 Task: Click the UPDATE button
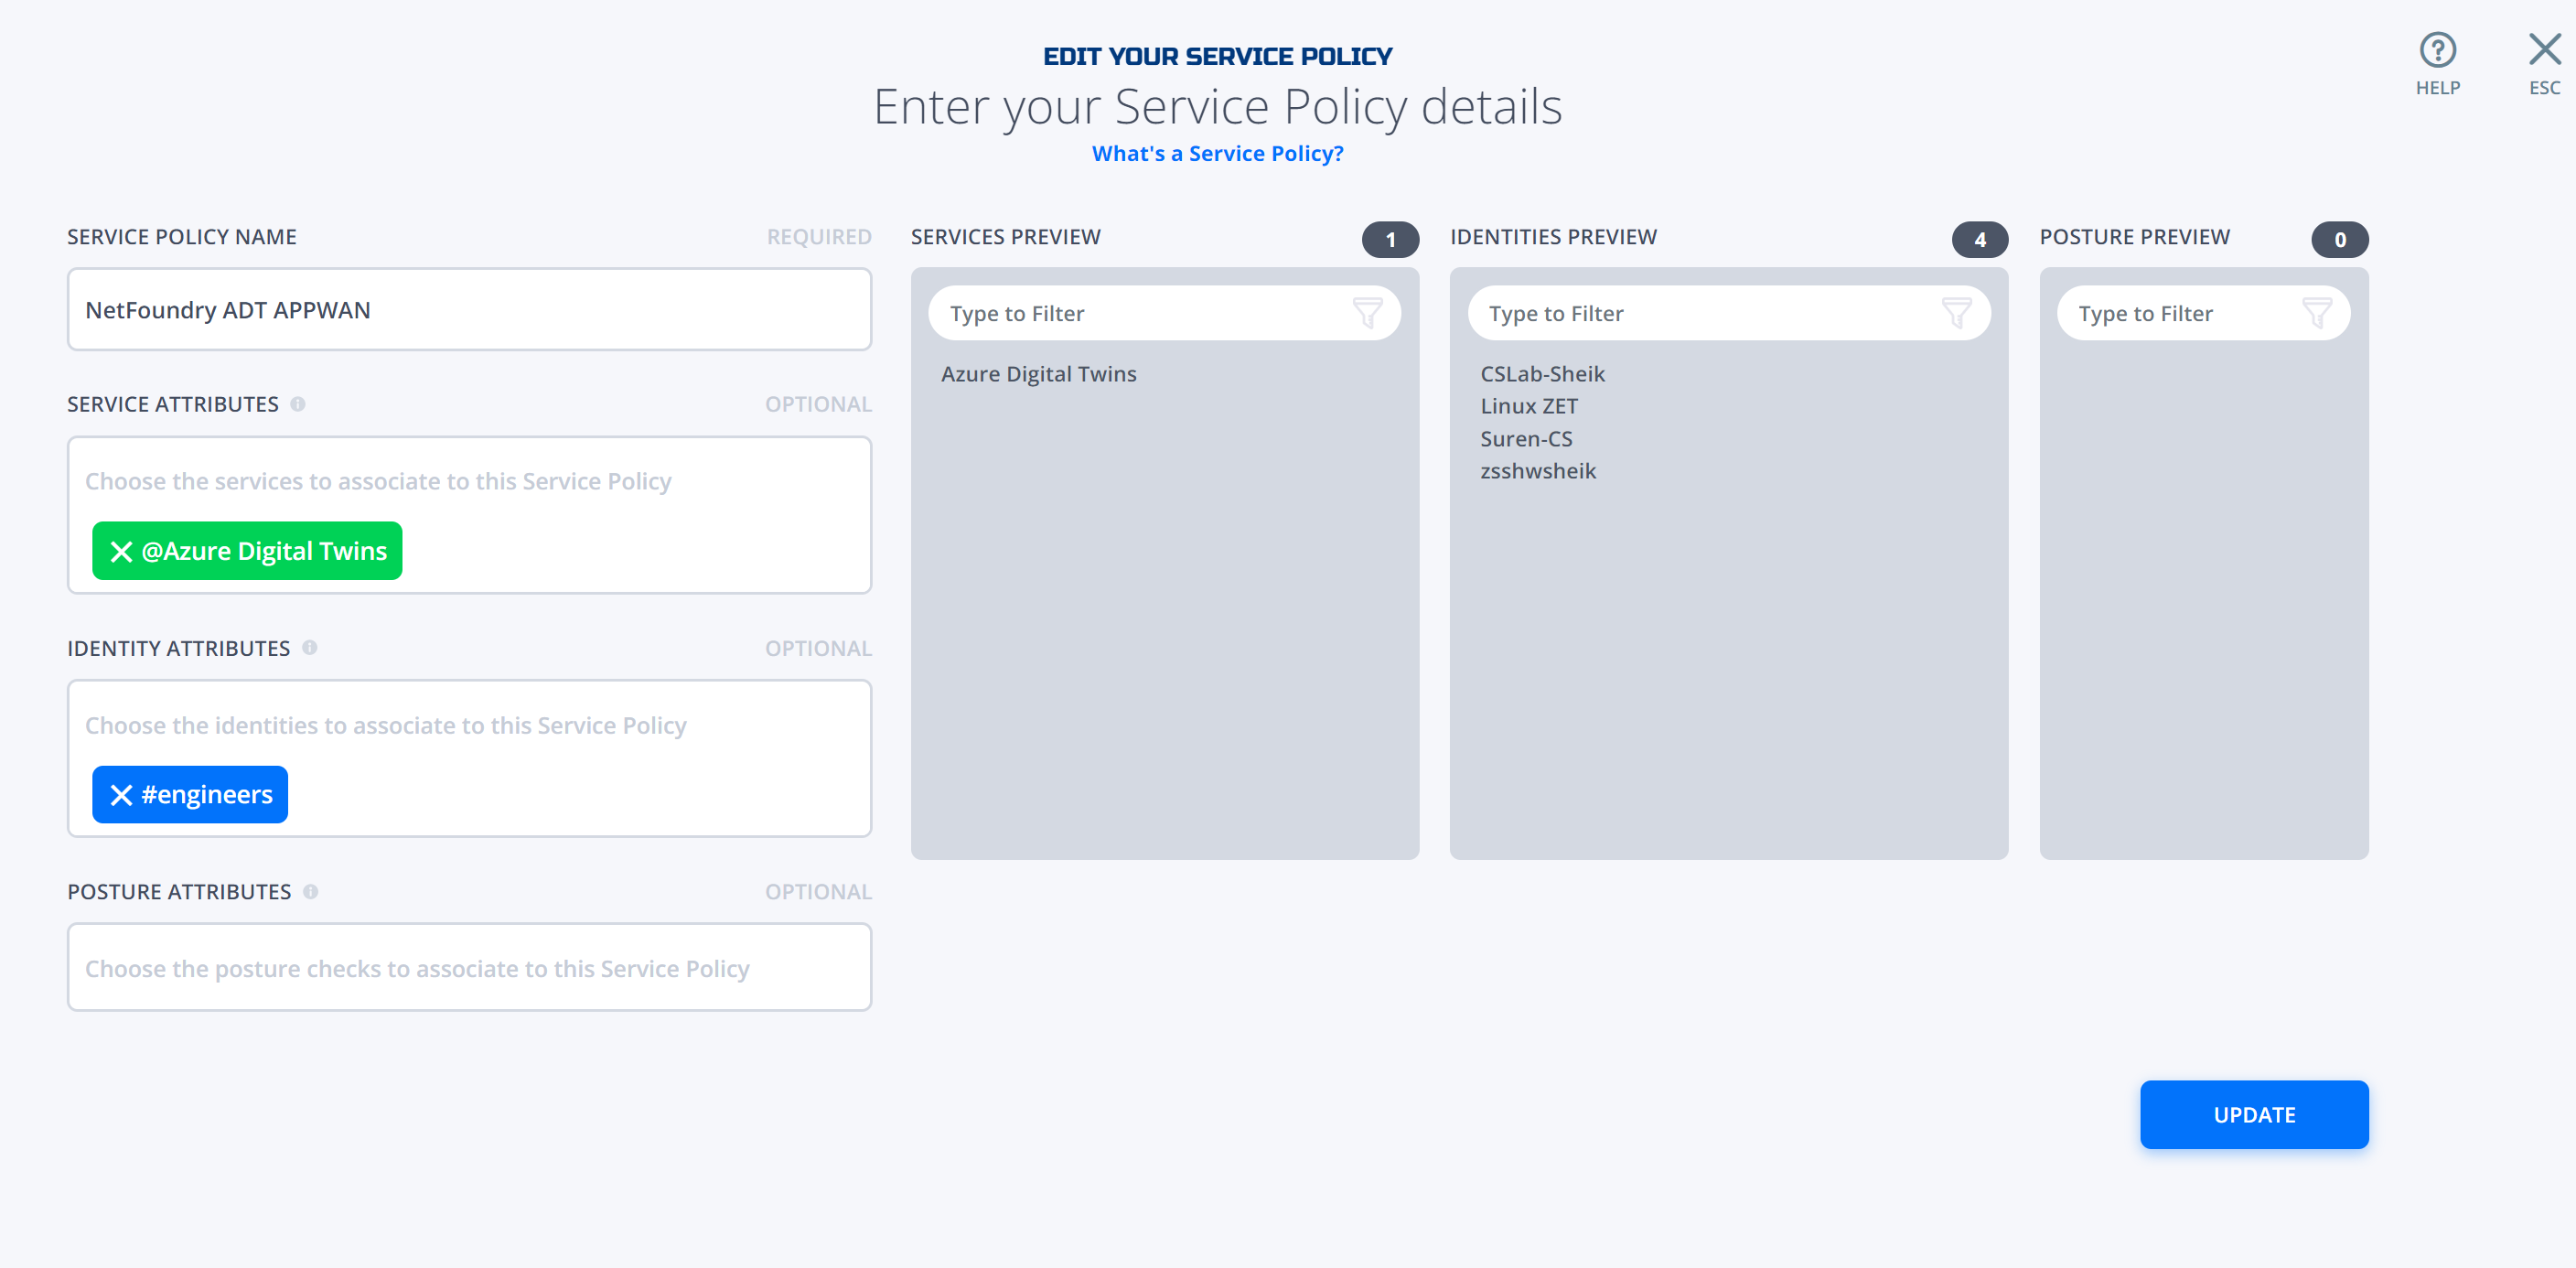point(2254,1114)
